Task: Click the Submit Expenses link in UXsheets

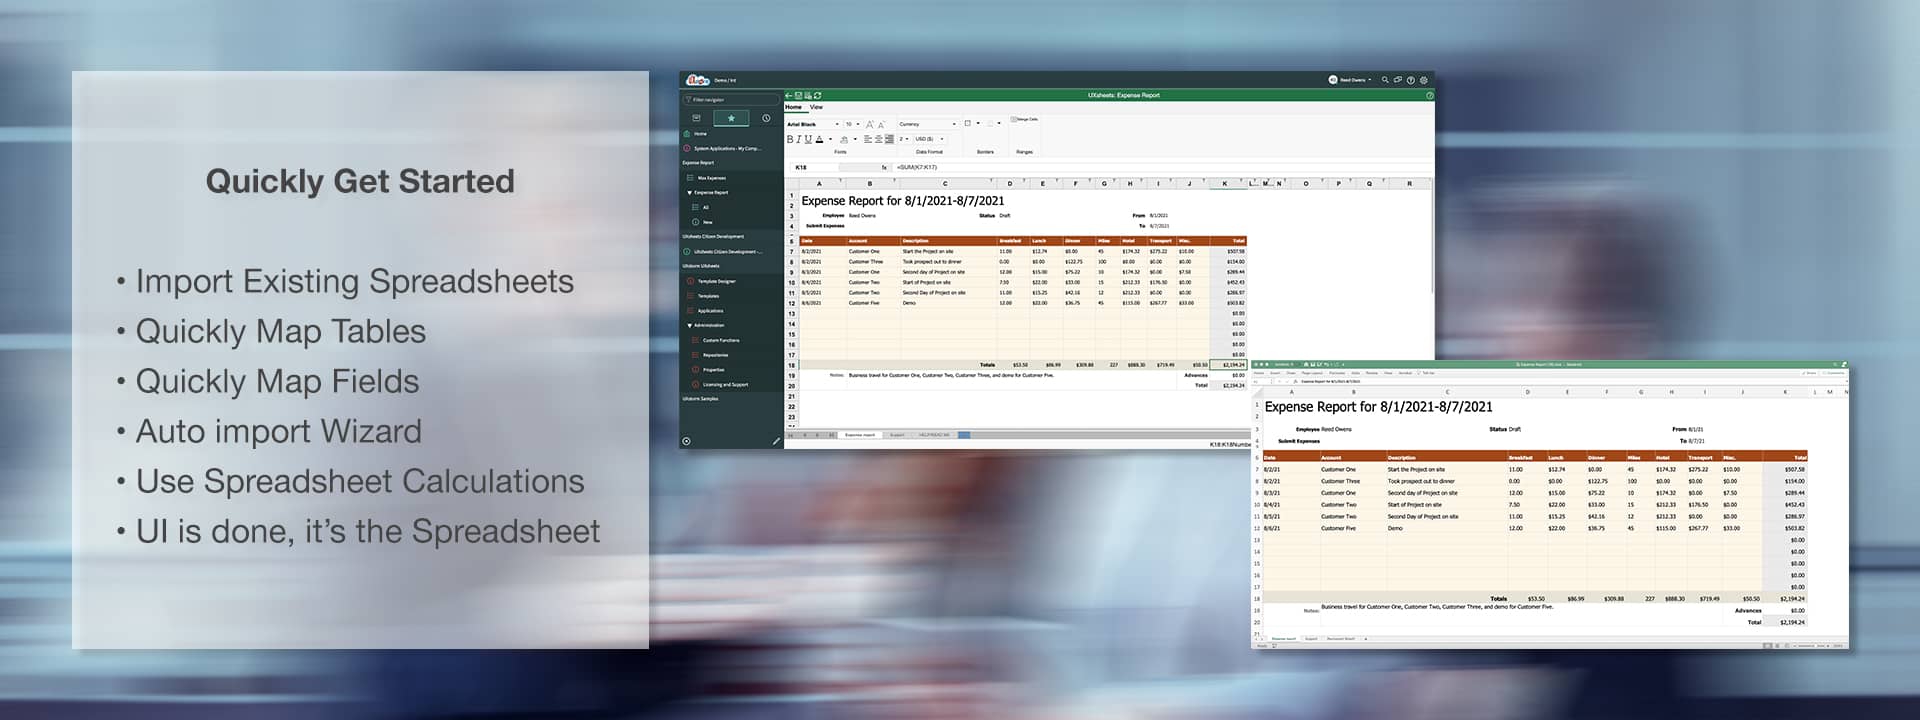Action: tap(826, 226)
